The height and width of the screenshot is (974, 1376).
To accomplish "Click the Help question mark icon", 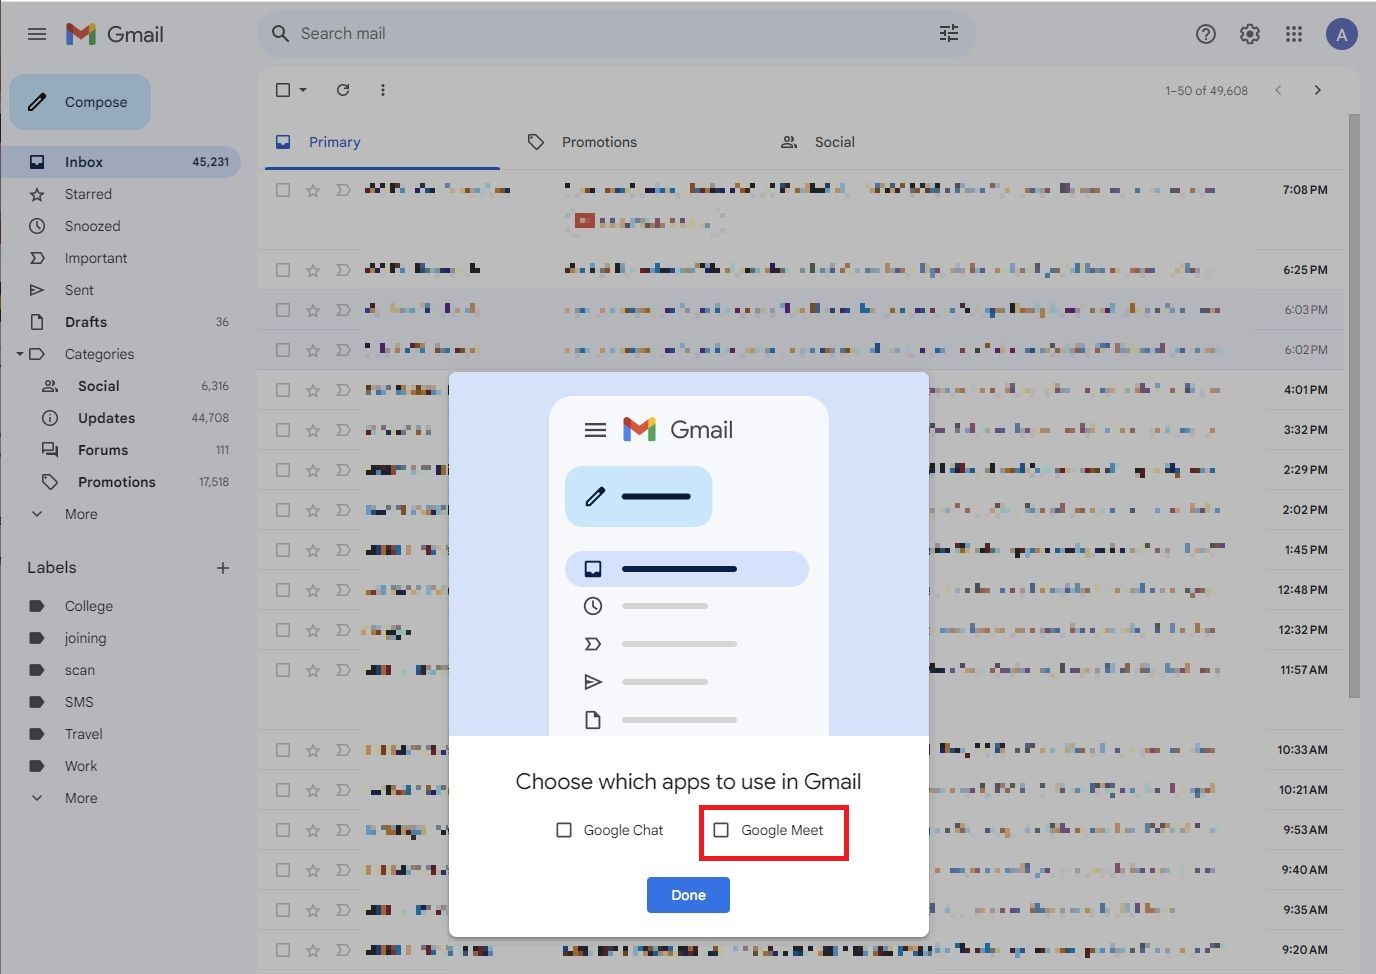I will [1205, 33].
